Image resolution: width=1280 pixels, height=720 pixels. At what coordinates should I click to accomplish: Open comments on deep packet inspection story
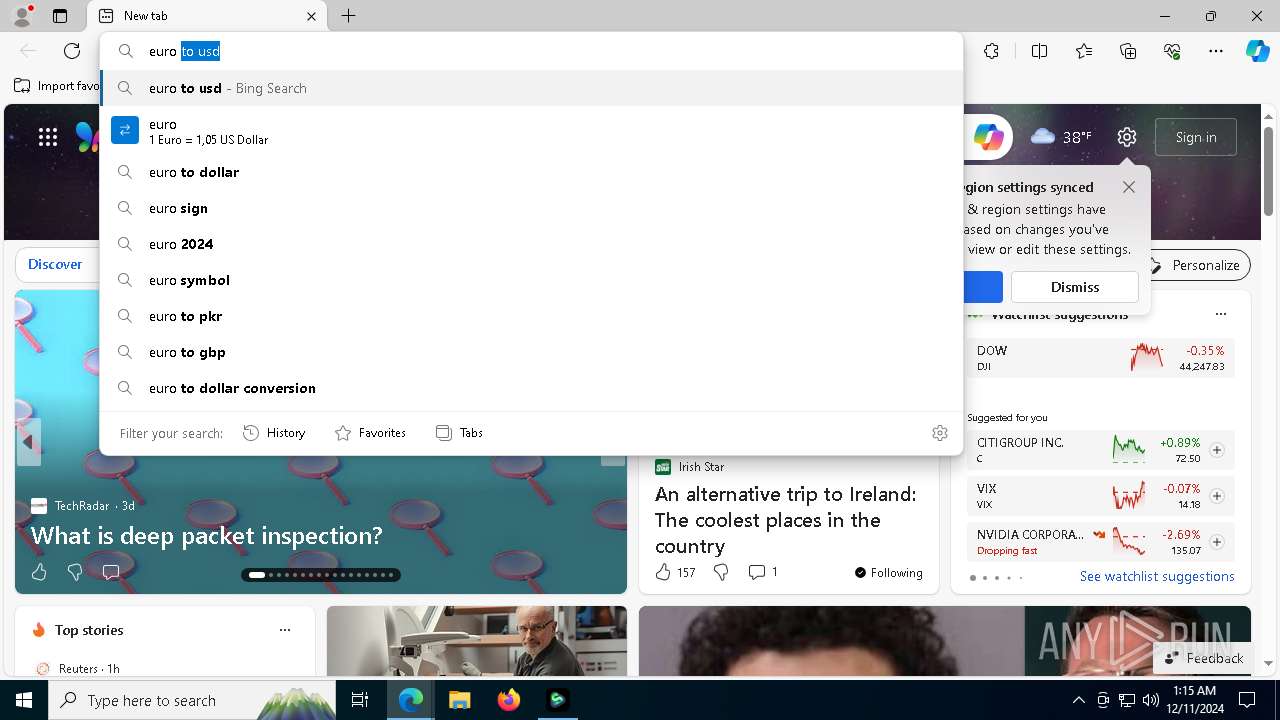pos(111,572)
